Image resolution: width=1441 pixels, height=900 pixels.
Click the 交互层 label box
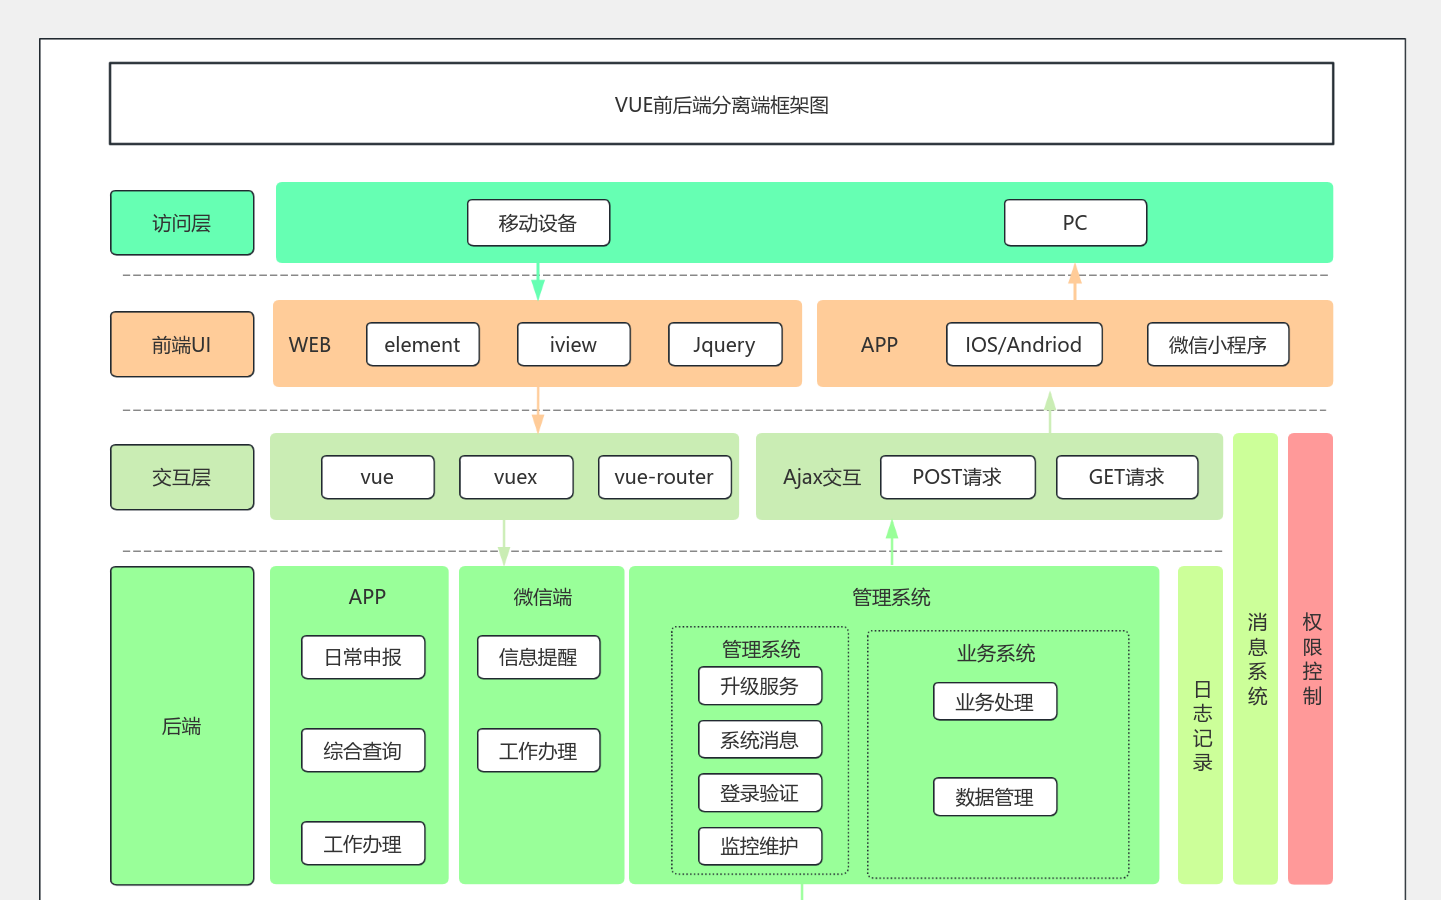point(182,477)
